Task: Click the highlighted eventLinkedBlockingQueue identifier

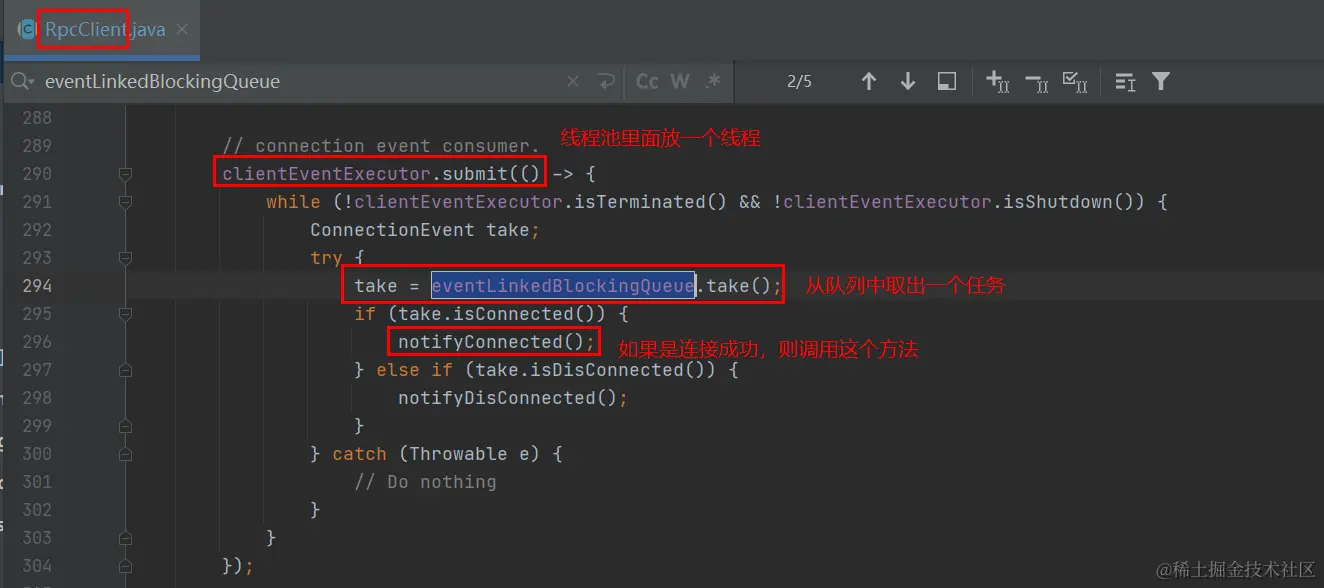Action: click(x=563, y=286)
